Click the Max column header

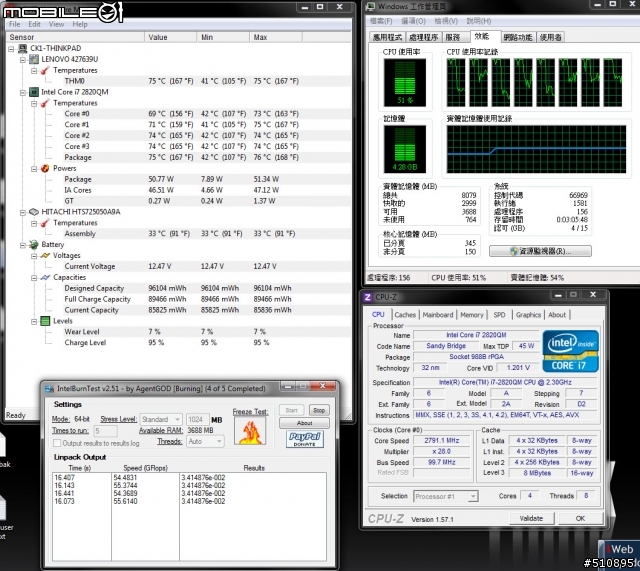pyautogui.click(x=276, y=37)
